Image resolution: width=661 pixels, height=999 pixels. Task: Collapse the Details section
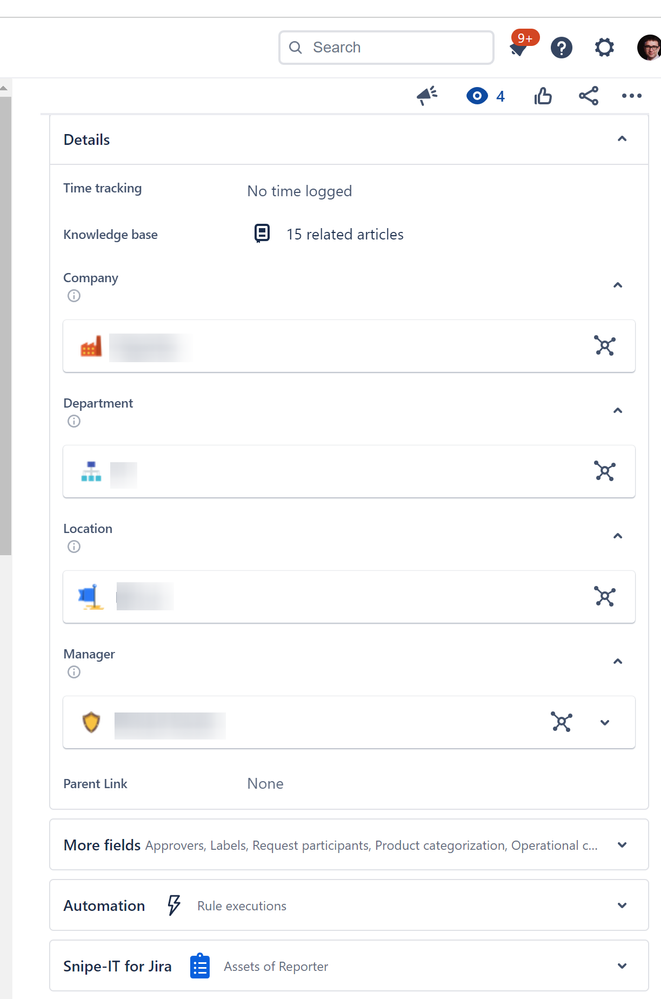pos(622,139)
